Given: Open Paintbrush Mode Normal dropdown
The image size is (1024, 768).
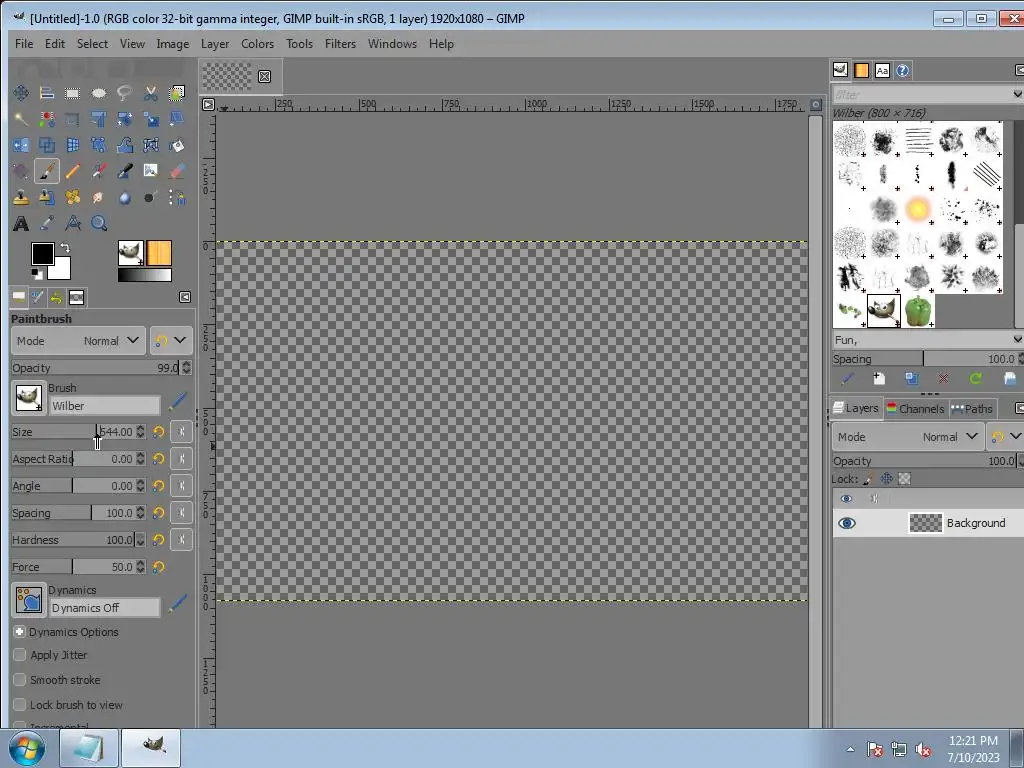Looking at the screenshot, I should pyautogui.click(x=78, y=341).
